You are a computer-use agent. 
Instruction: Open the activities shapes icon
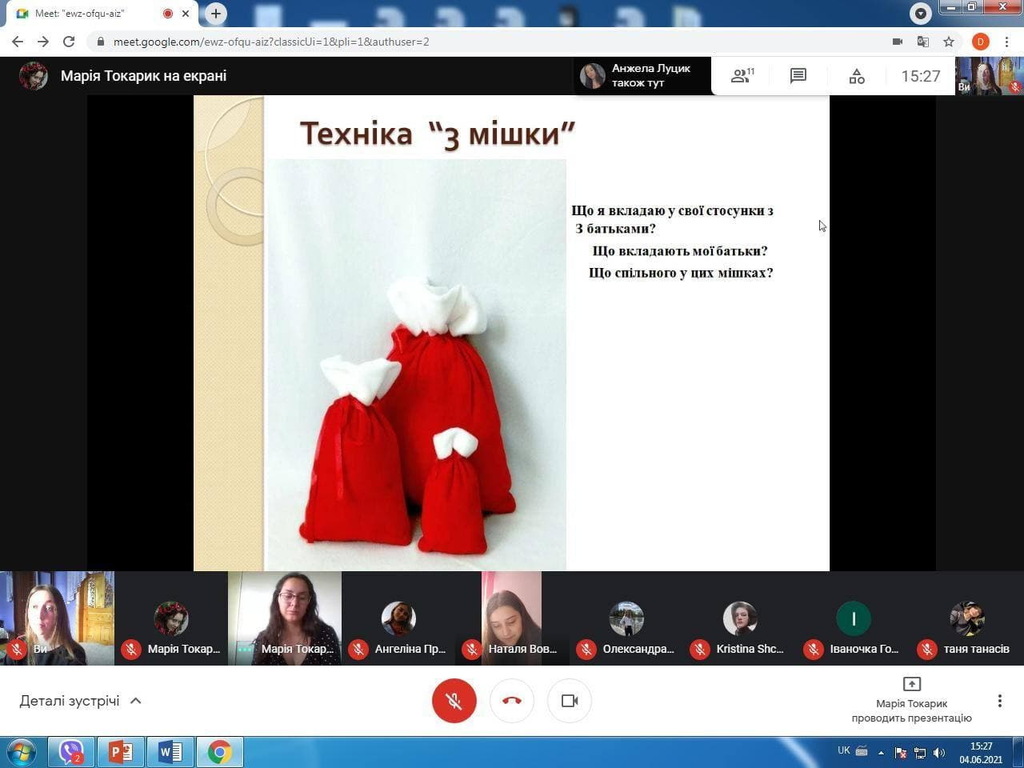pyautogui.click(x=856, y=76)
